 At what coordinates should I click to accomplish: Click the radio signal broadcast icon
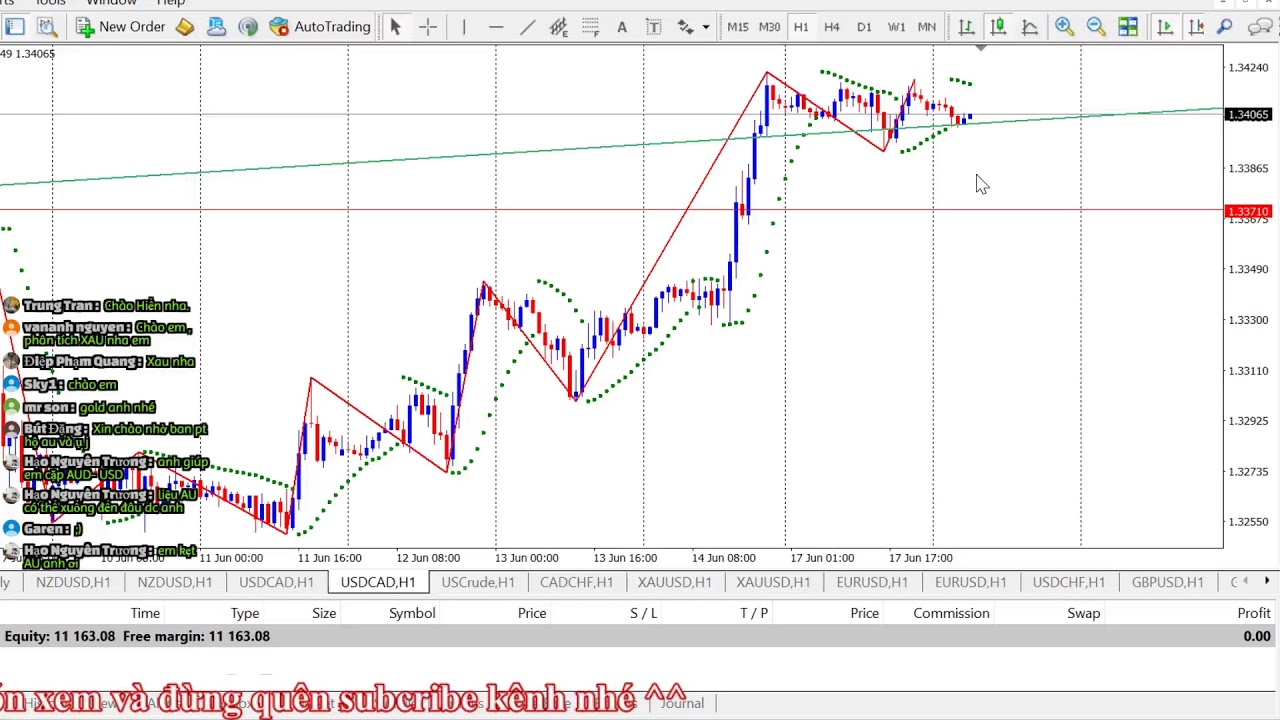click(248, 27)
